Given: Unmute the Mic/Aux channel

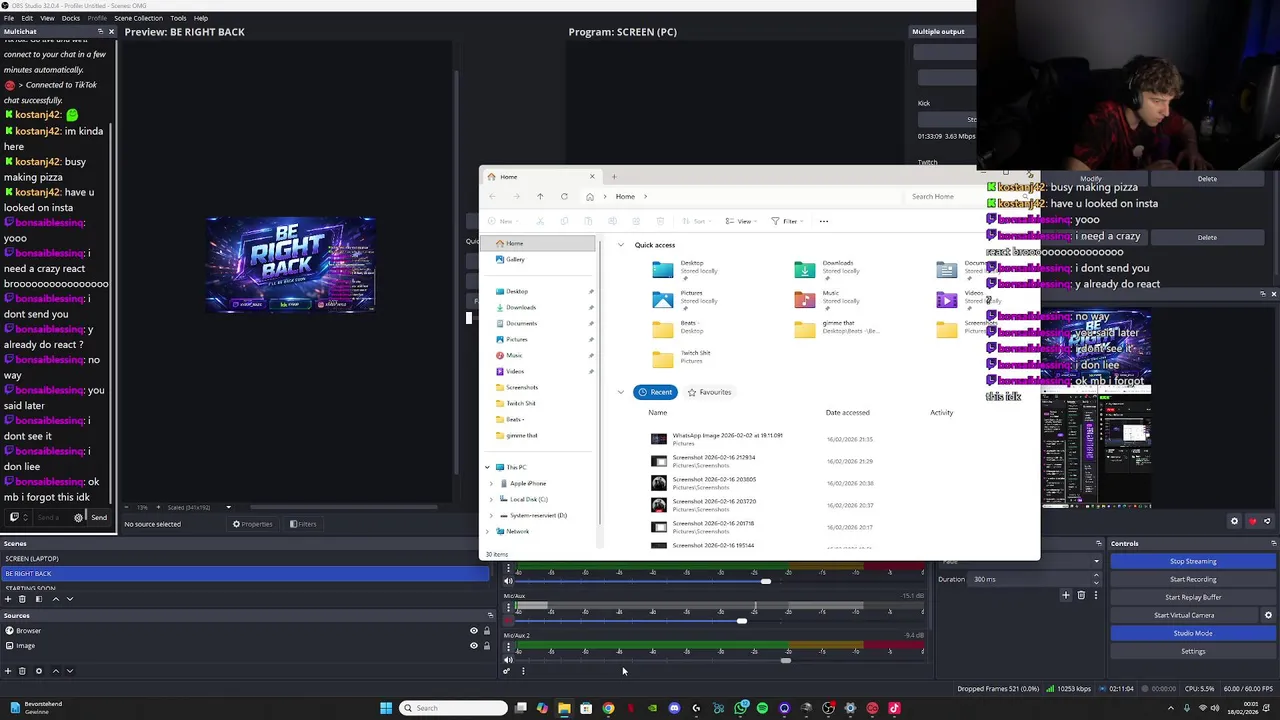Looking at the screenshot, I should [508, 620].
